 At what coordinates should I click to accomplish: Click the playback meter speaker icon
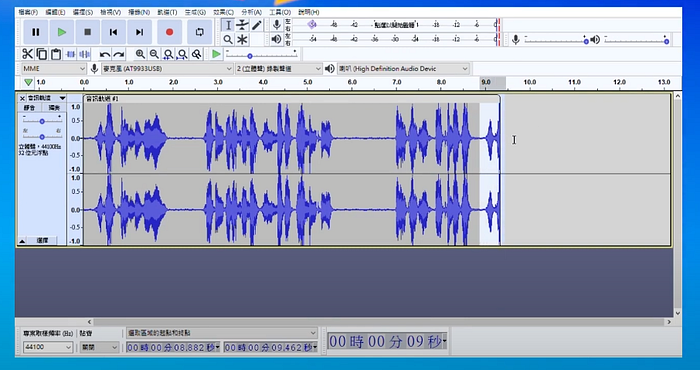point(277,39)
